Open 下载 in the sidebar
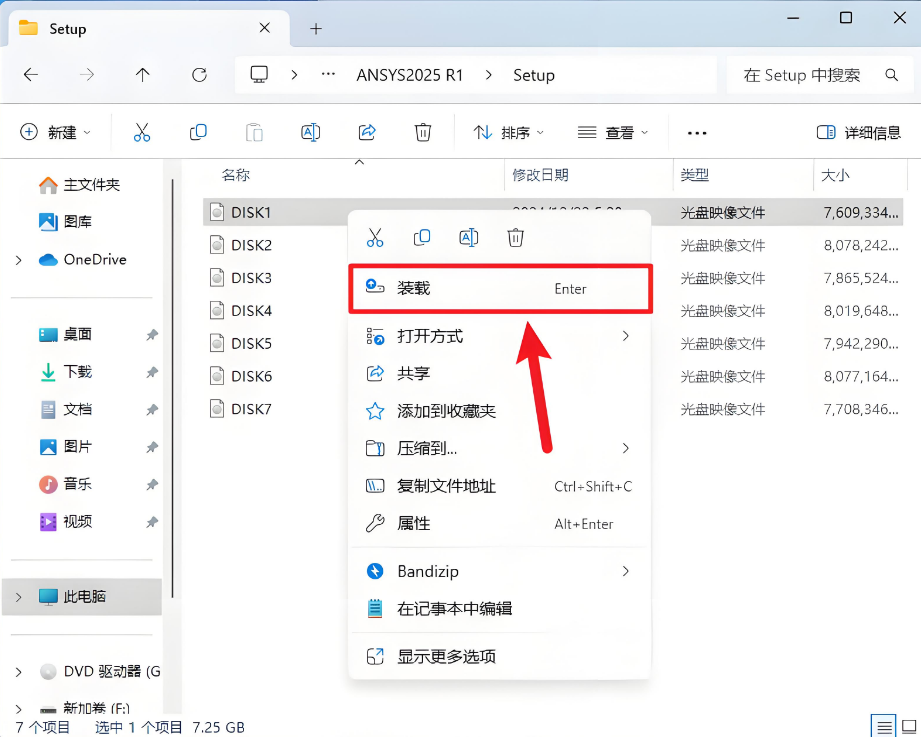This screenshot has width=921, height=737. [x=65, y=372]
